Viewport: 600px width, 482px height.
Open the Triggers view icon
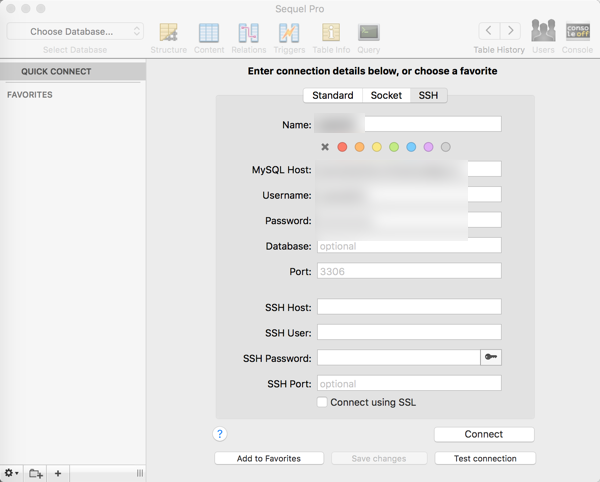click(x=289, y=33)
